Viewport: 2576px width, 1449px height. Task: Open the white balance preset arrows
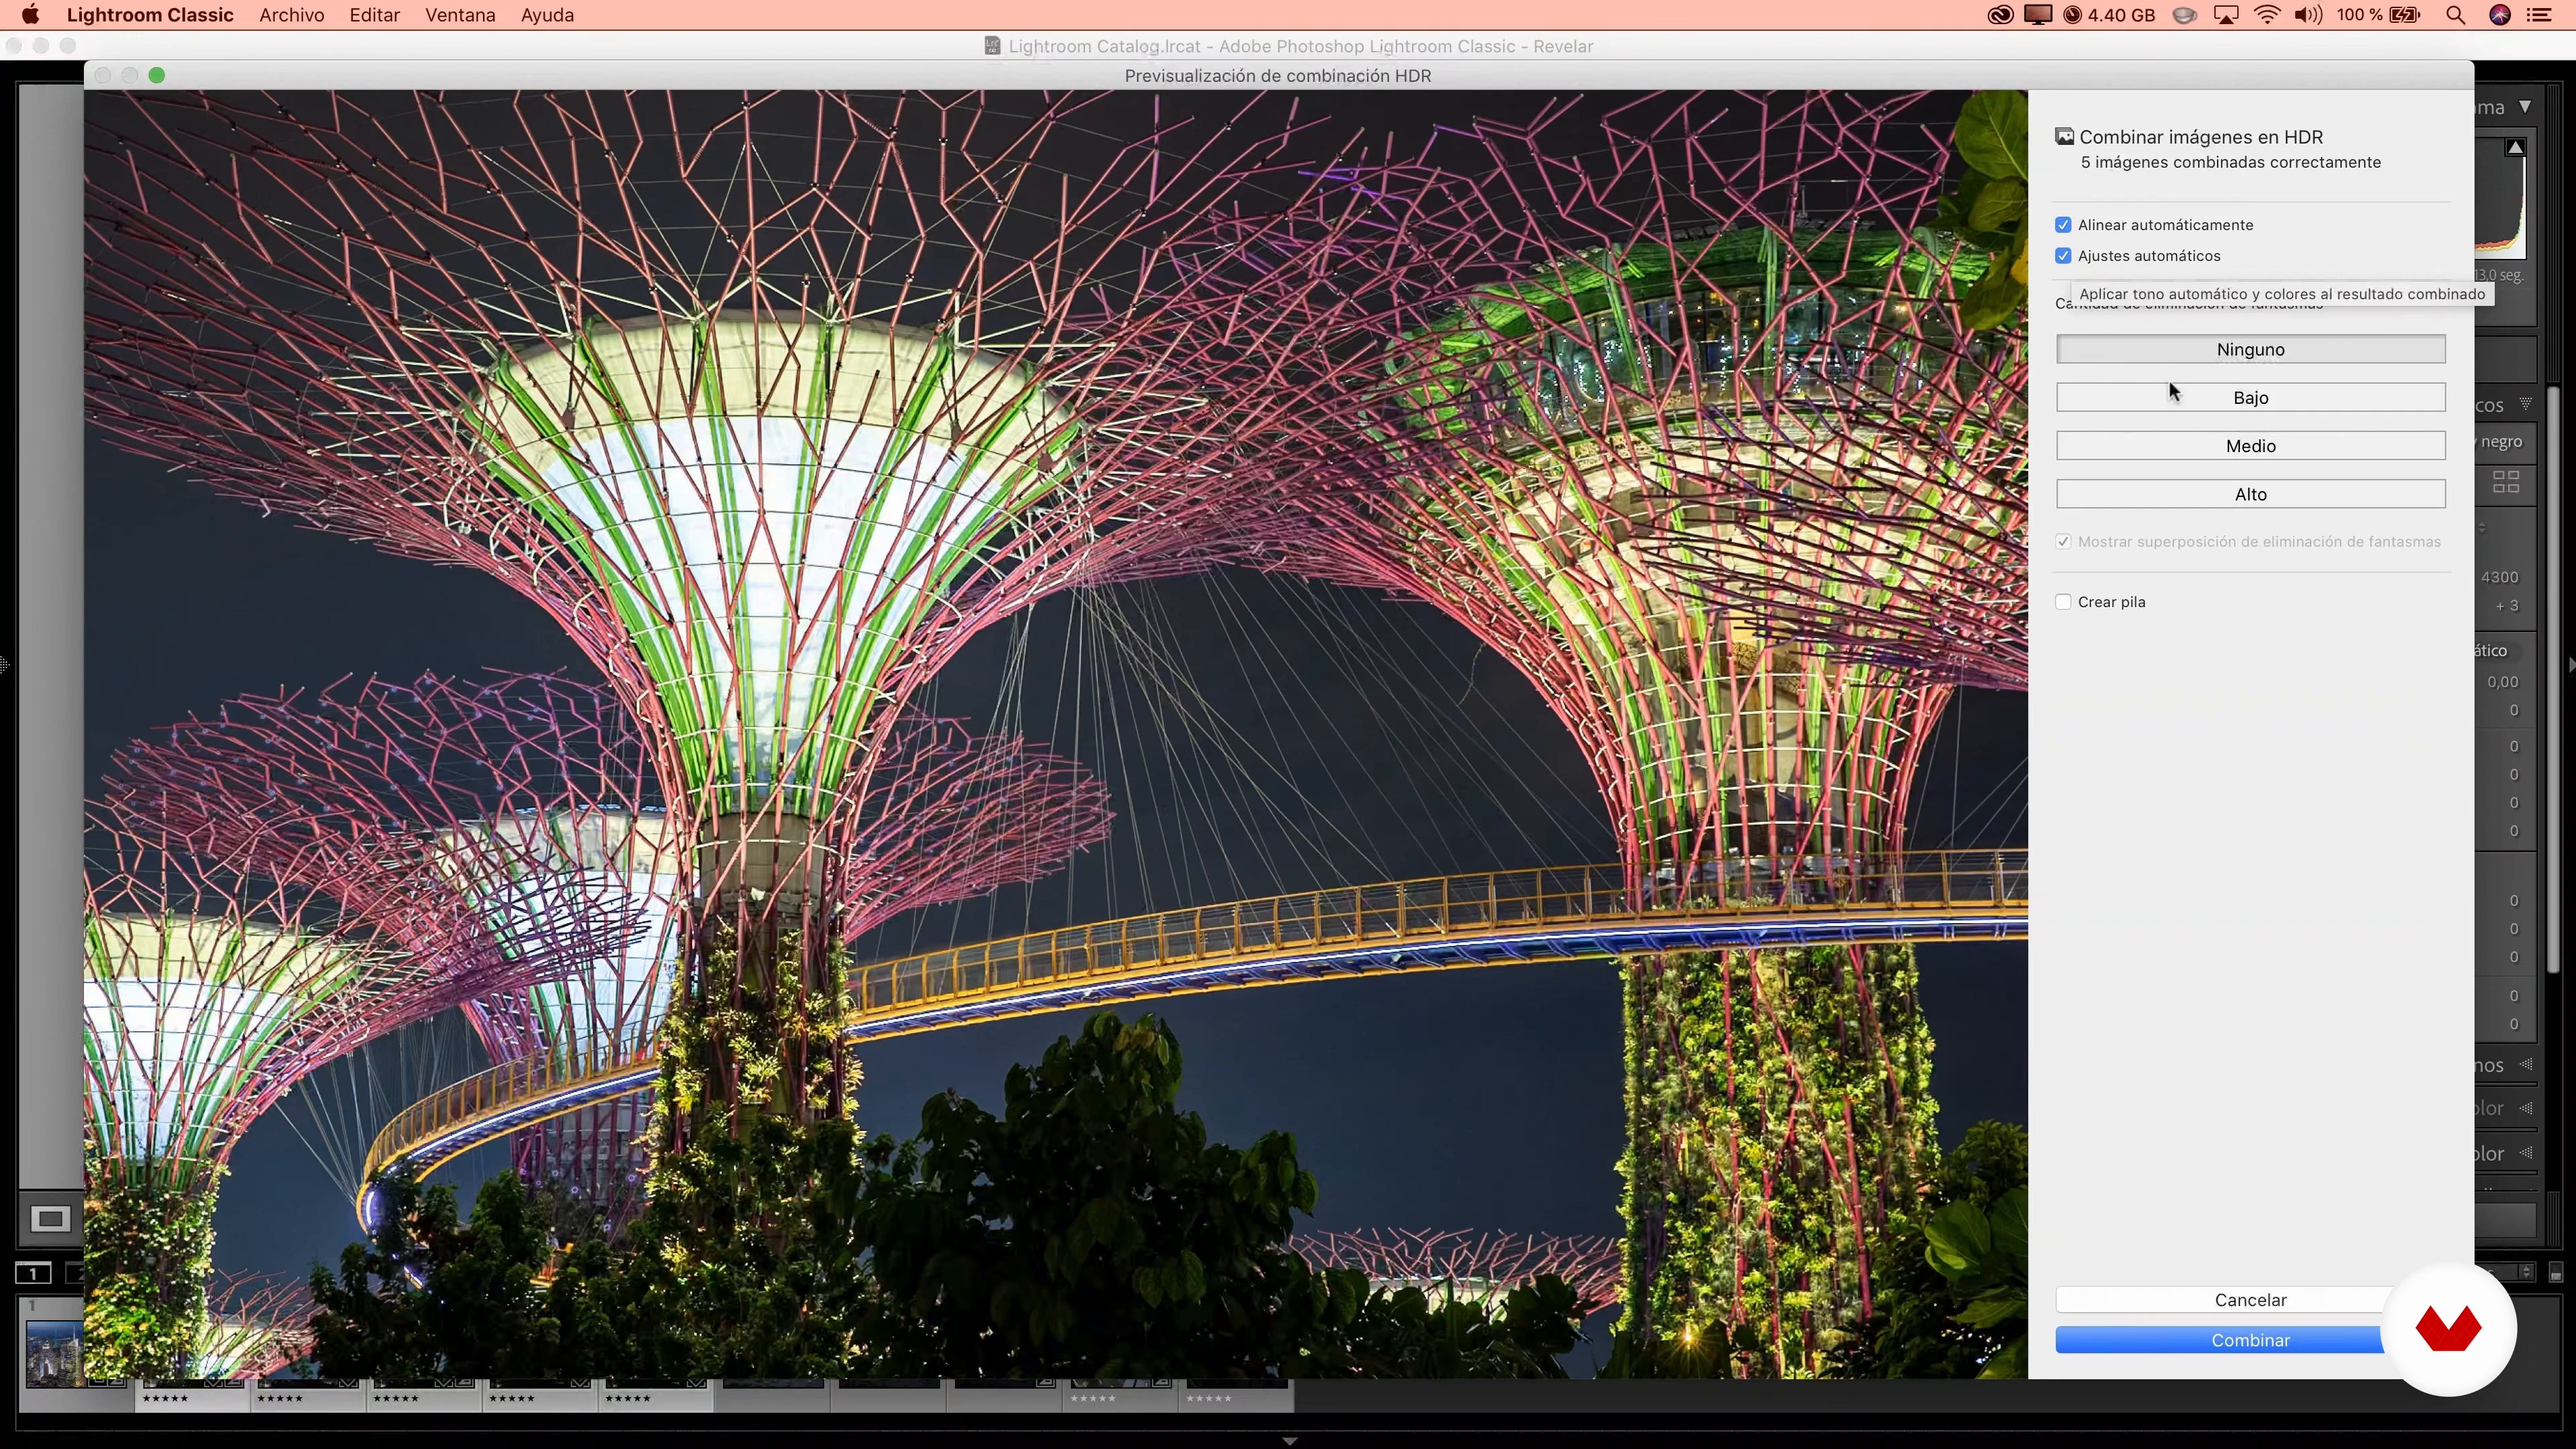pyautogui.click(x=2482, y=527)
